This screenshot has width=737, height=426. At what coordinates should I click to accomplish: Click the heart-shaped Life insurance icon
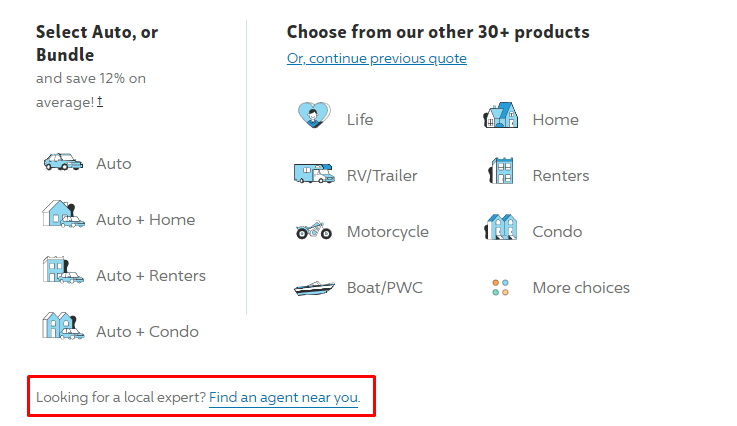point(314,115)
